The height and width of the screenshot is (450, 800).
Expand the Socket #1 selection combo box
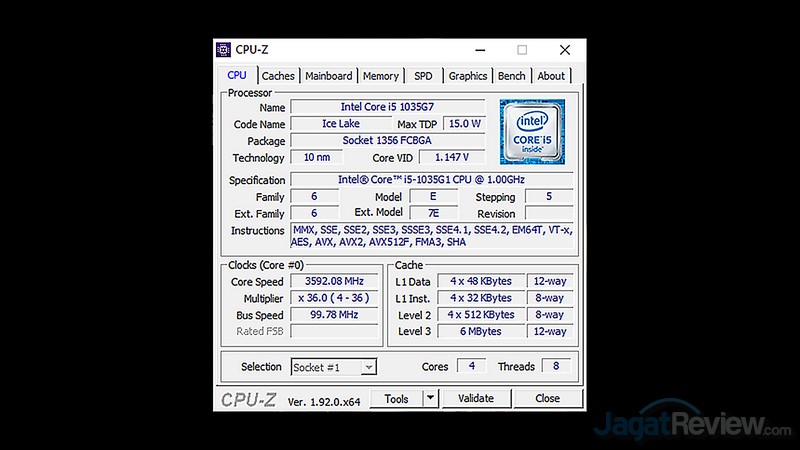368,367
